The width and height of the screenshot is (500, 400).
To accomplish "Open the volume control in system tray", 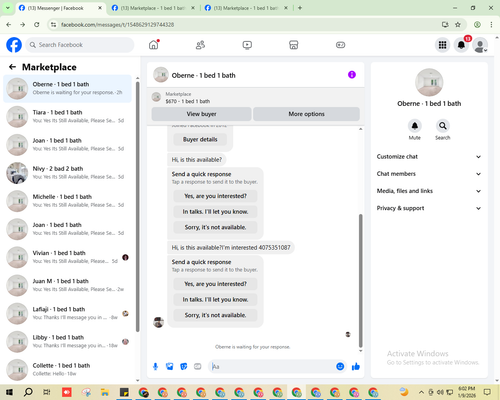I will click(441, 392).
